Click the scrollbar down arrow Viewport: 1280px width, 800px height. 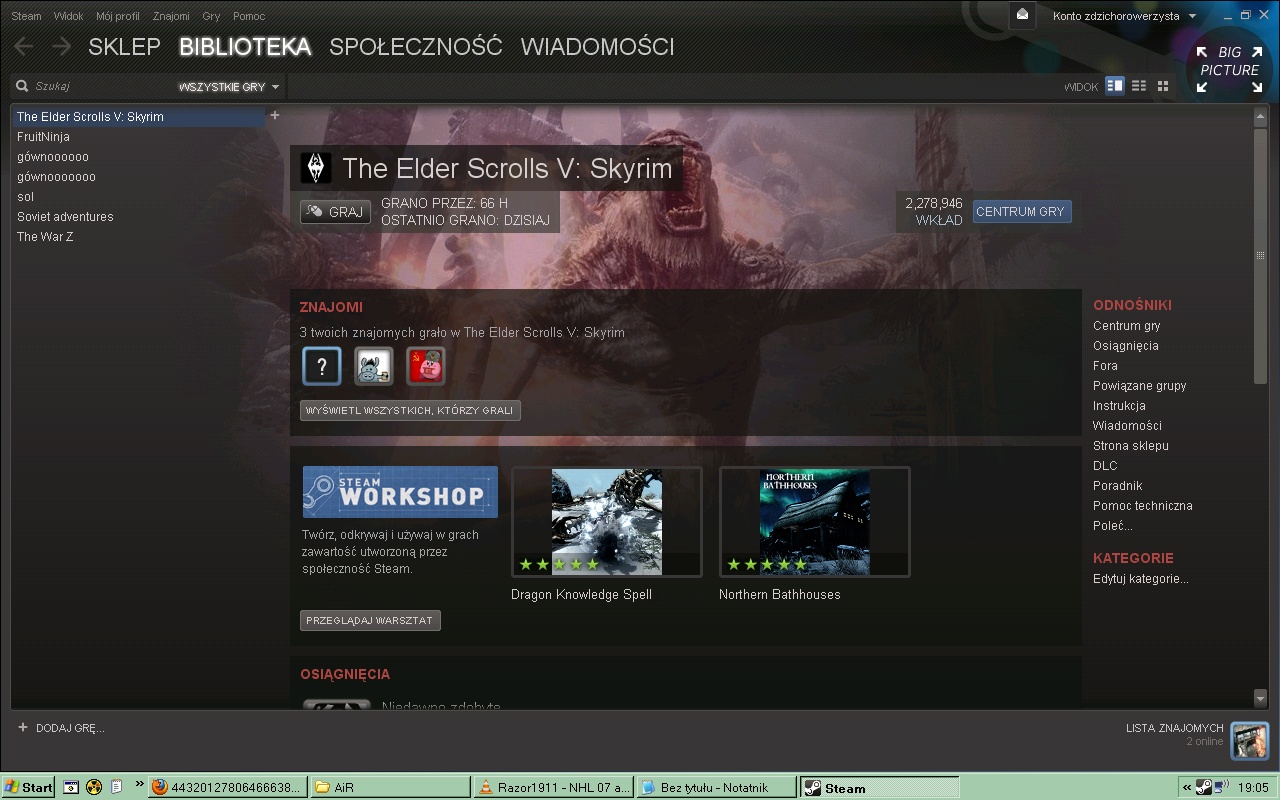point(1260,698)
